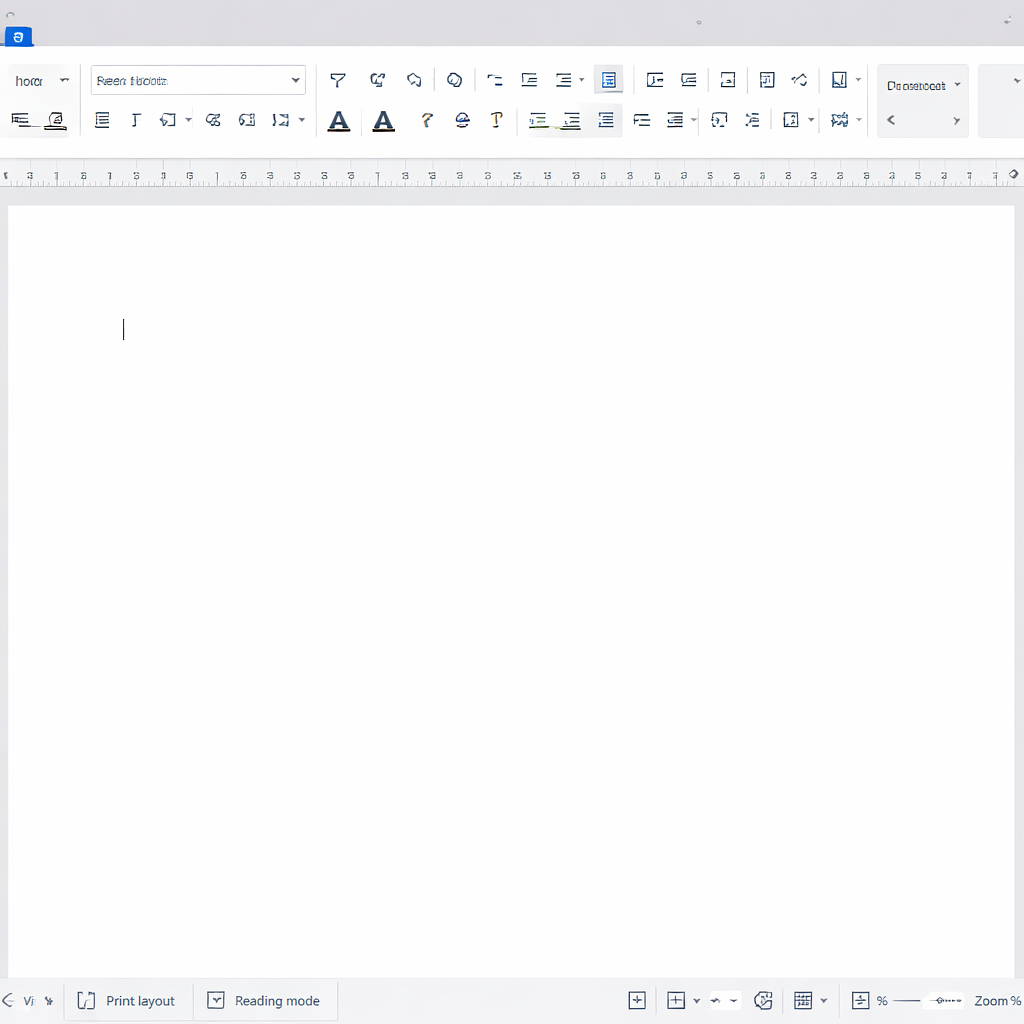Click the question mark icon in the toolbar

tap(427, 120)
